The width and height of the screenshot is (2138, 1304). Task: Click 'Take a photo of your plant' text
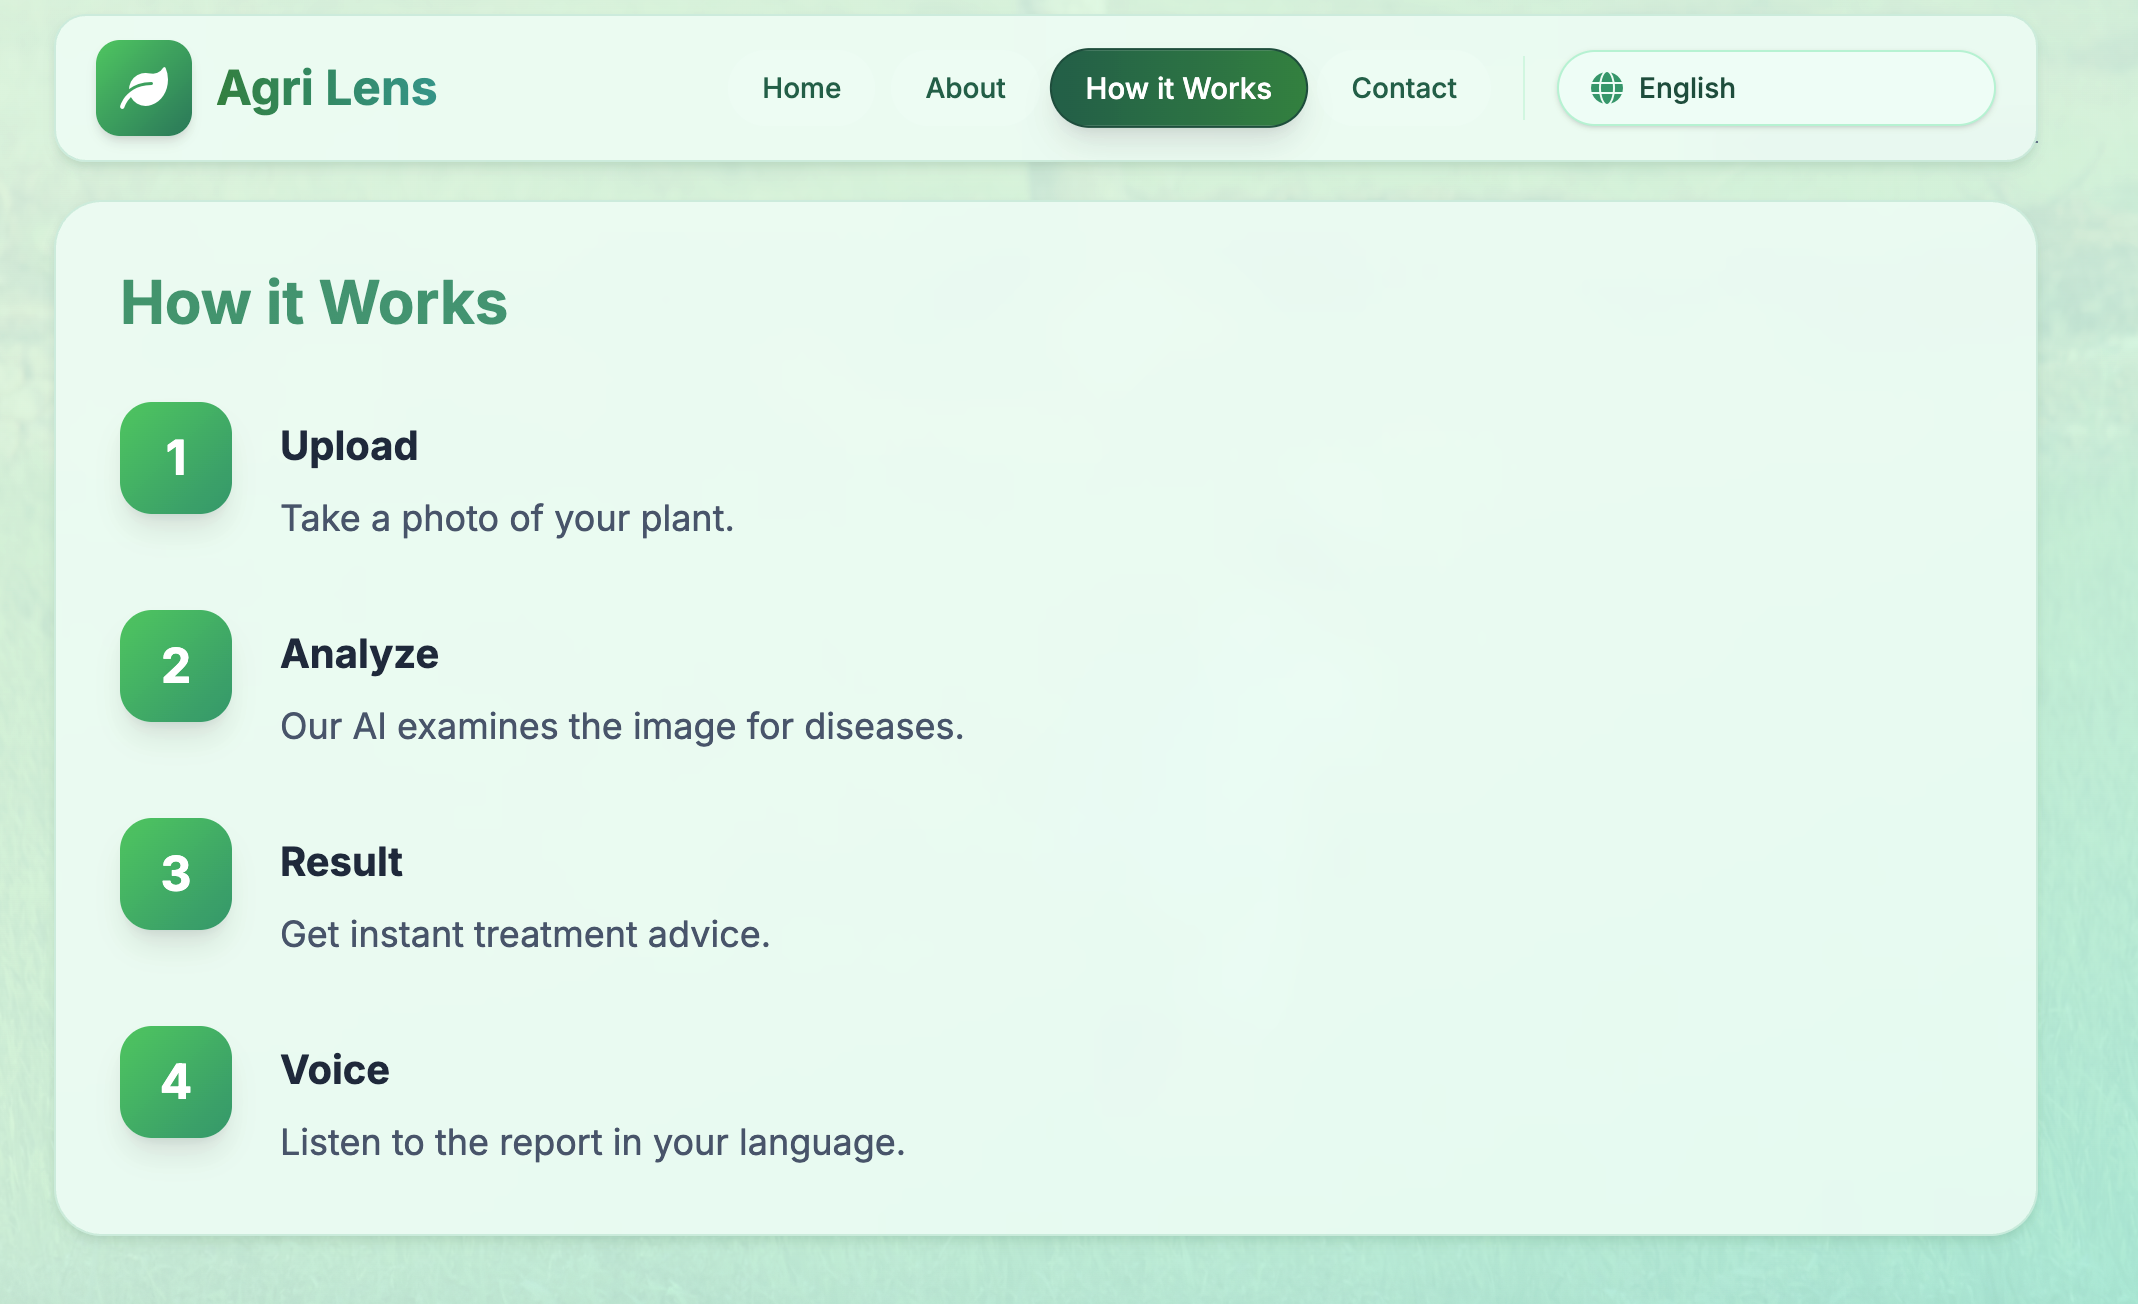pos(507,518)
